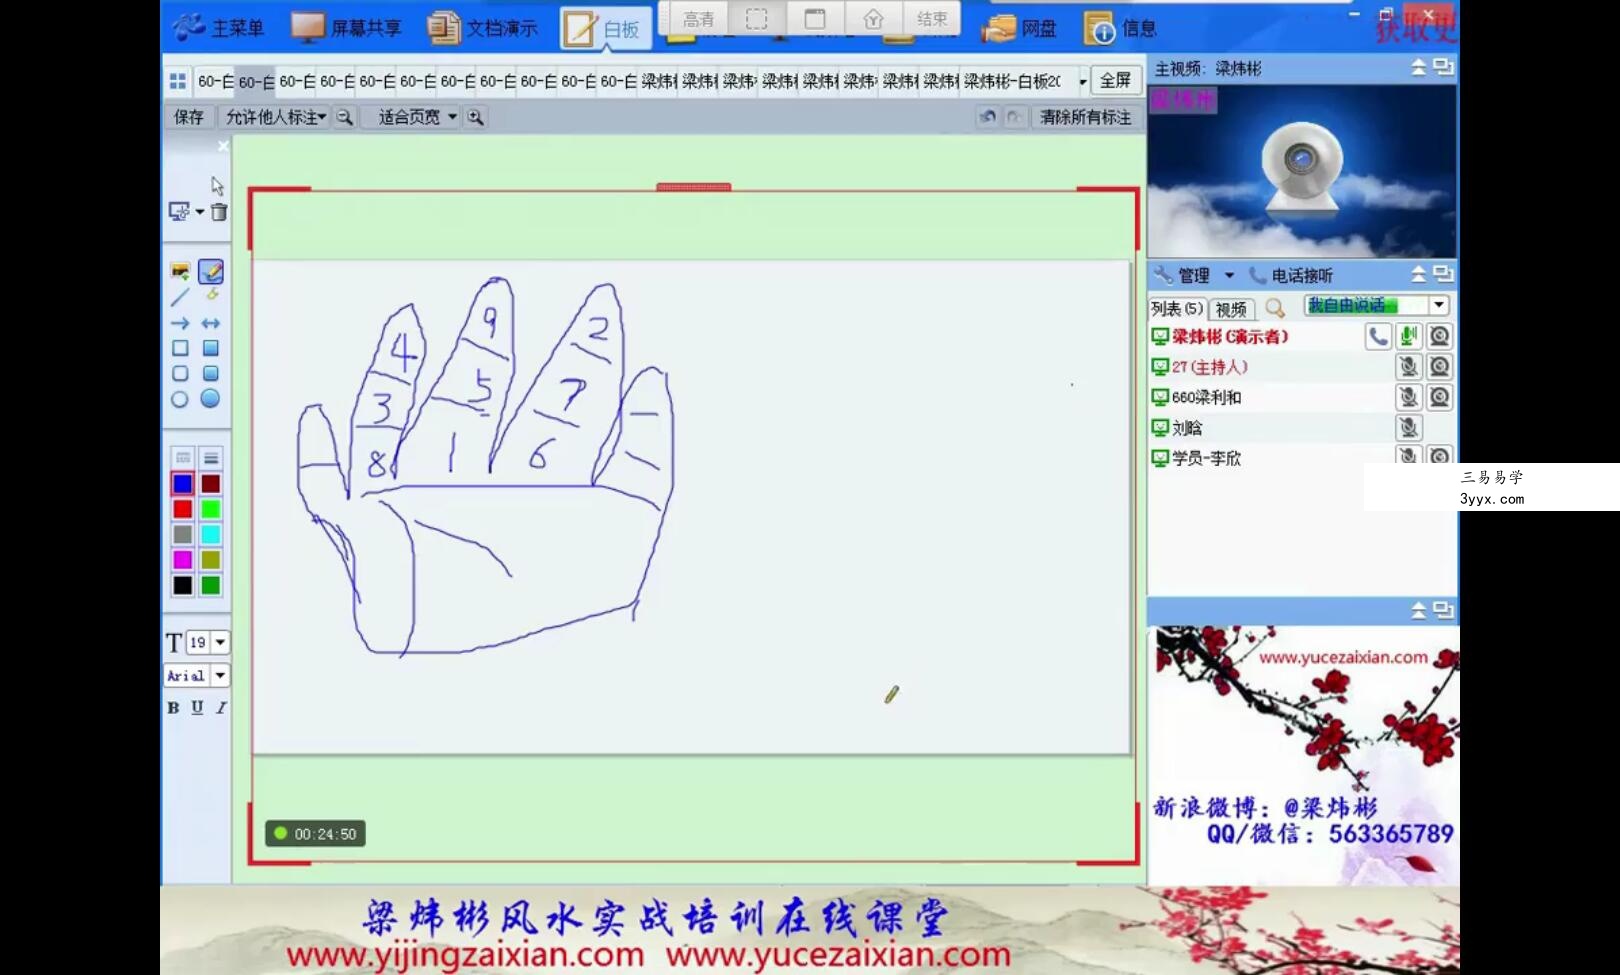Select the insert image tool
Image resolution: width=1620 pixels, height=975 pixels.
pos(180,272)
